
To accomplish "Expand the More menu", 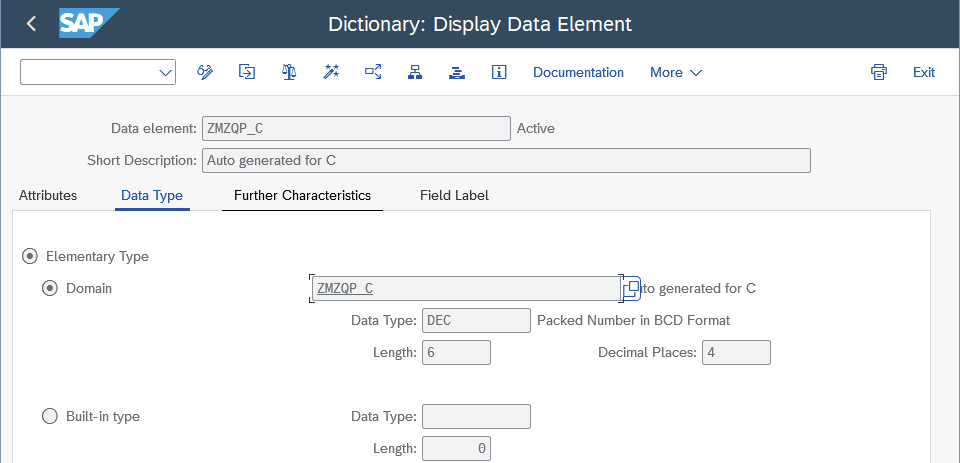I will (676, 72).
